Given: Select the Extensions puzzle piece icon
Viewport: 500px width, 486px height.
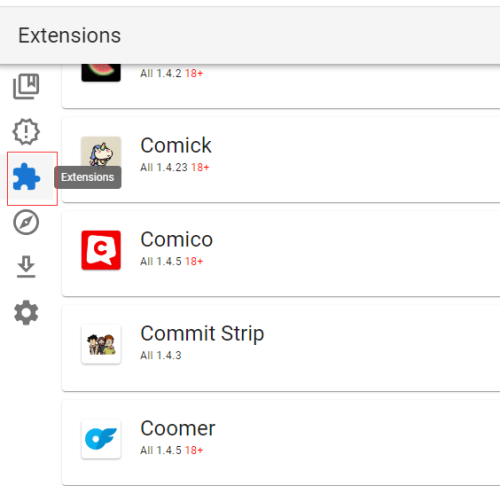Looking at the screenshot, I should point(26,177).
